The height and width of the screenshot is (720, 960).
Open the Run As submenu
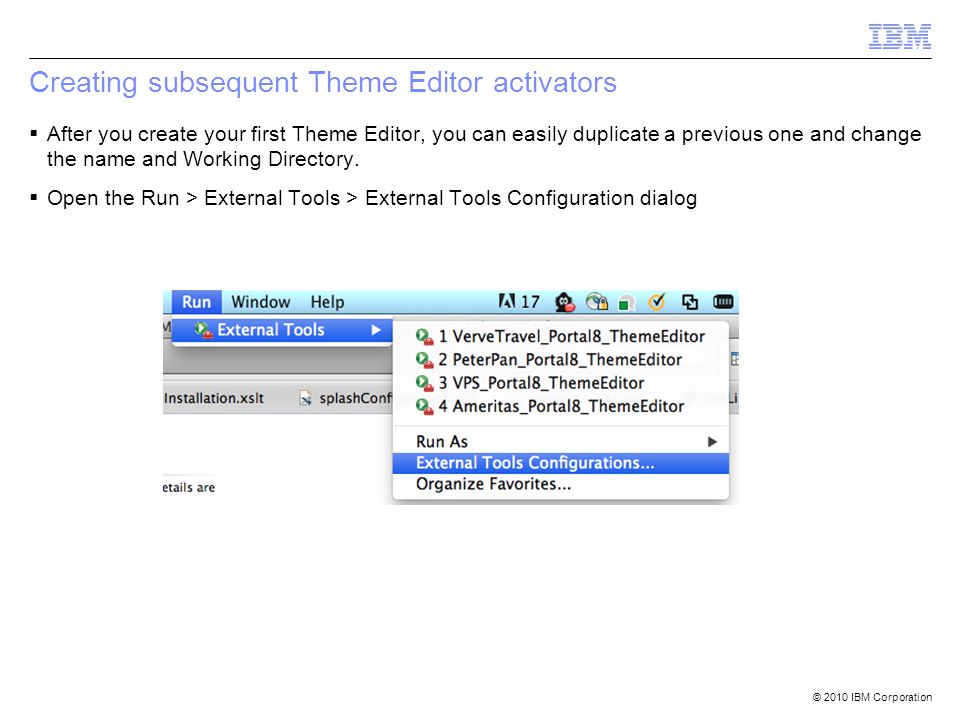(560, 442)
